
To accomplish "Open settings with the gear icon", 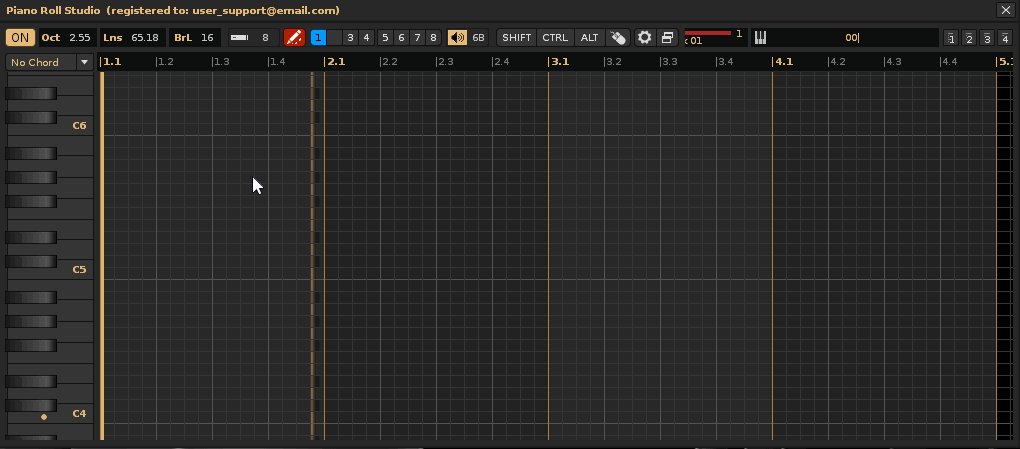I will (645, 38).
